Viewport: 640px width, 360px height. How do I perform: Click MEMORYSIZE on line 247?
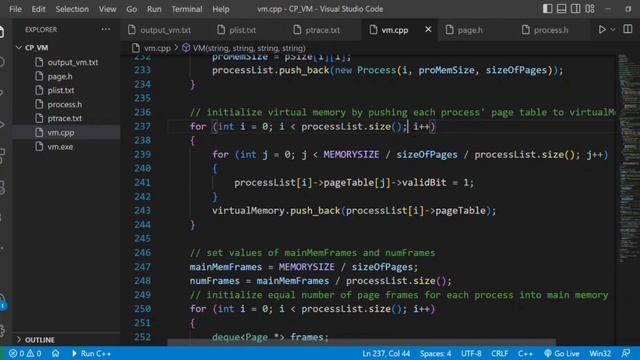[x=307, y=267]
